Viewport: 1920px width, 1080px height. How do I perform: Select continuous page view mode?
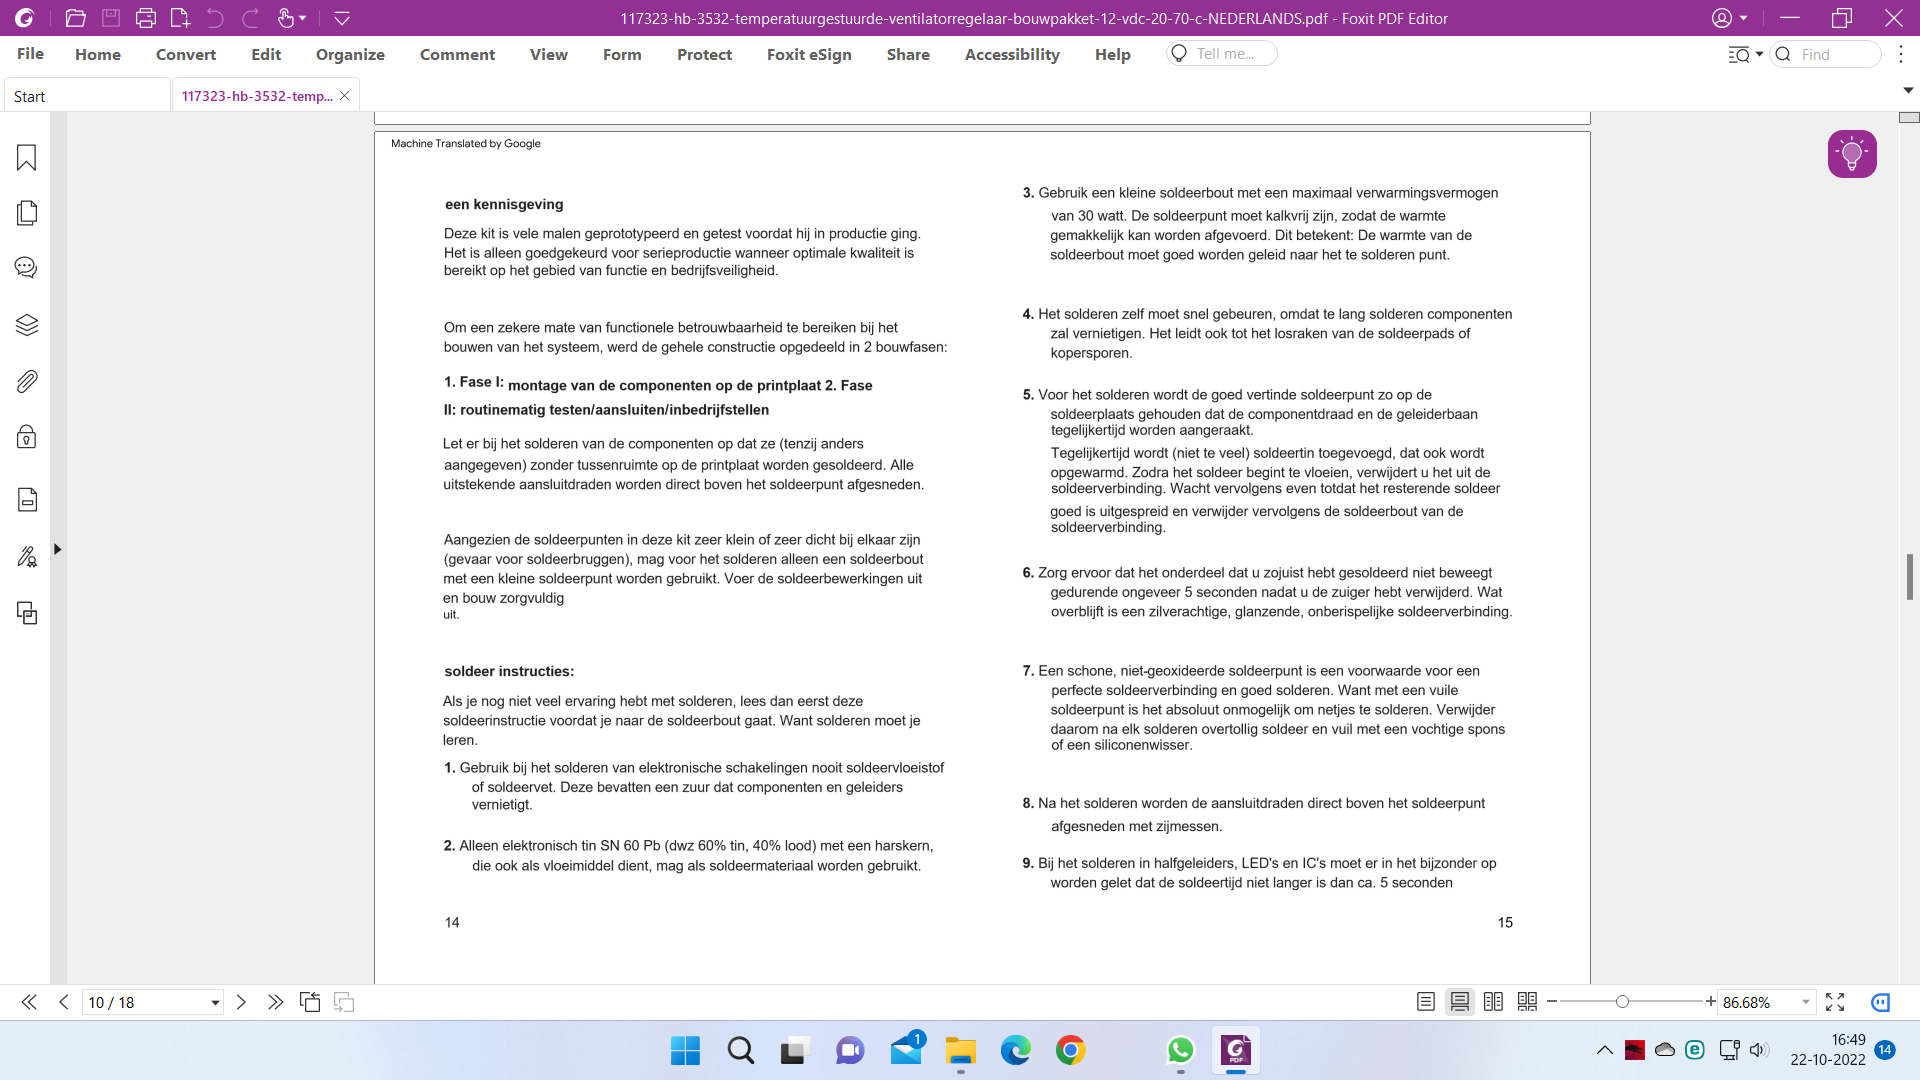click(1460, 1002)
